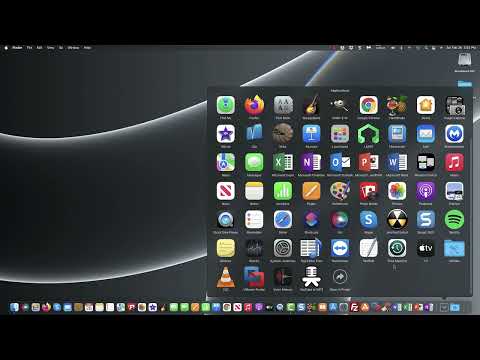Open VMware Fusion icon in the stack
Image resolution: width=480 pixels, height=360 pixels.
[x=254, y=277]
